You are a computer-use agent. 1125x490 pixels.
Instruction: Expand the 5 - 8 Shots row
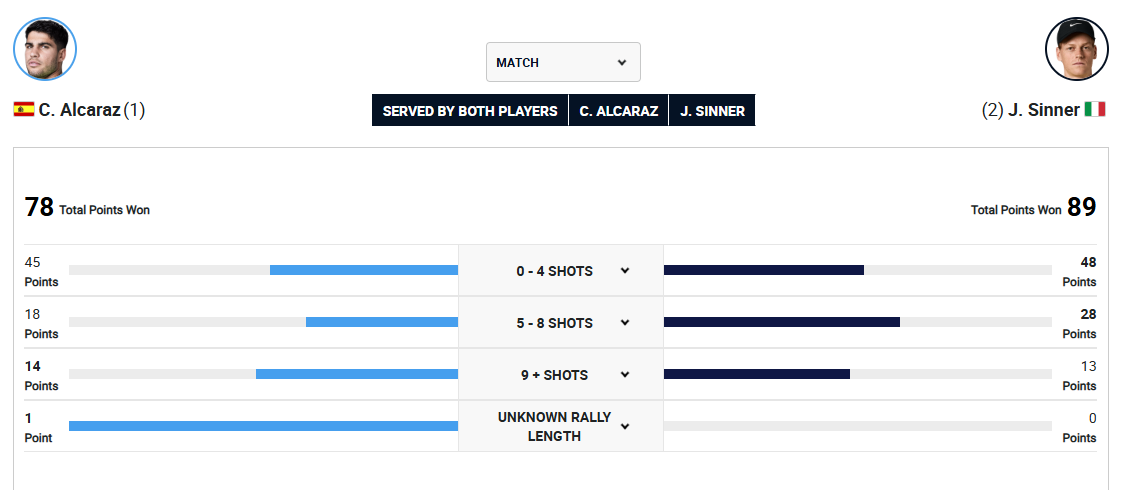coord(625,323)
